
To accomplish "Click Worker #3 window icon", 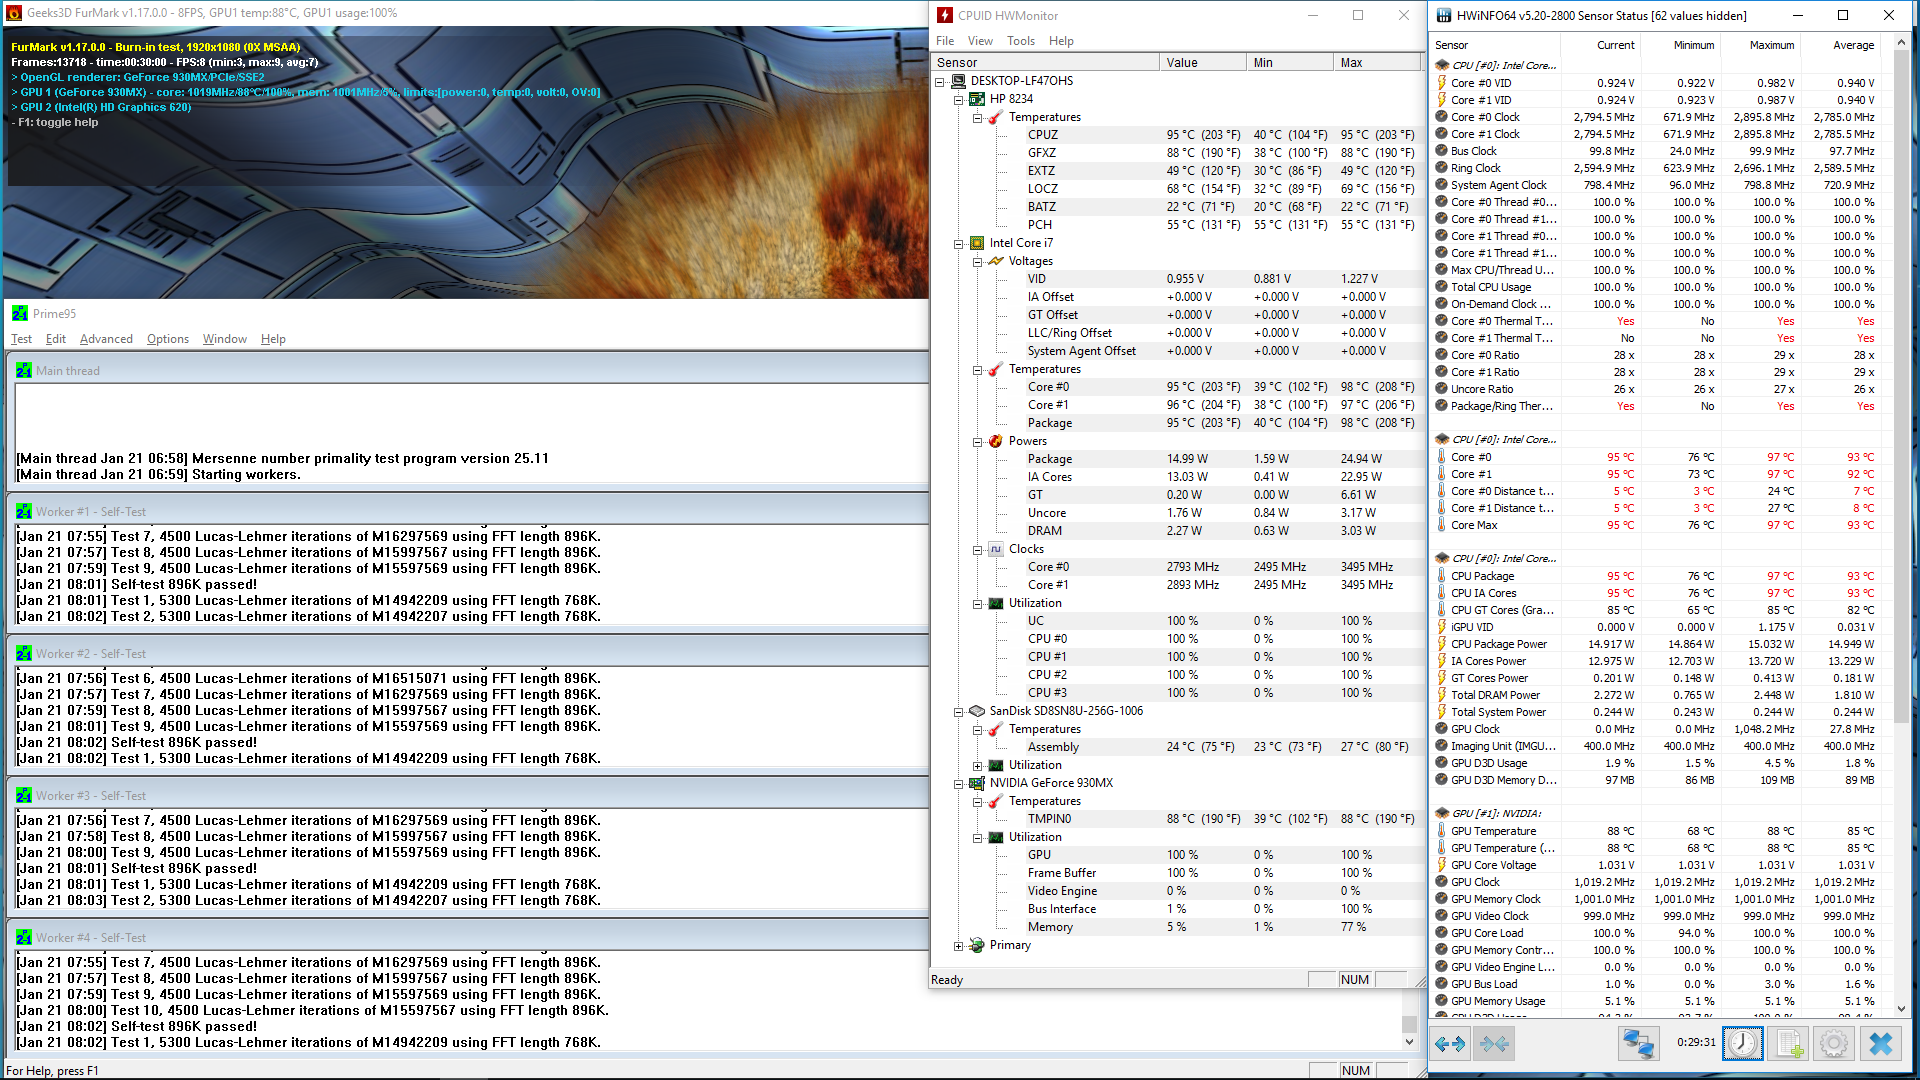I will pos(24,796).
